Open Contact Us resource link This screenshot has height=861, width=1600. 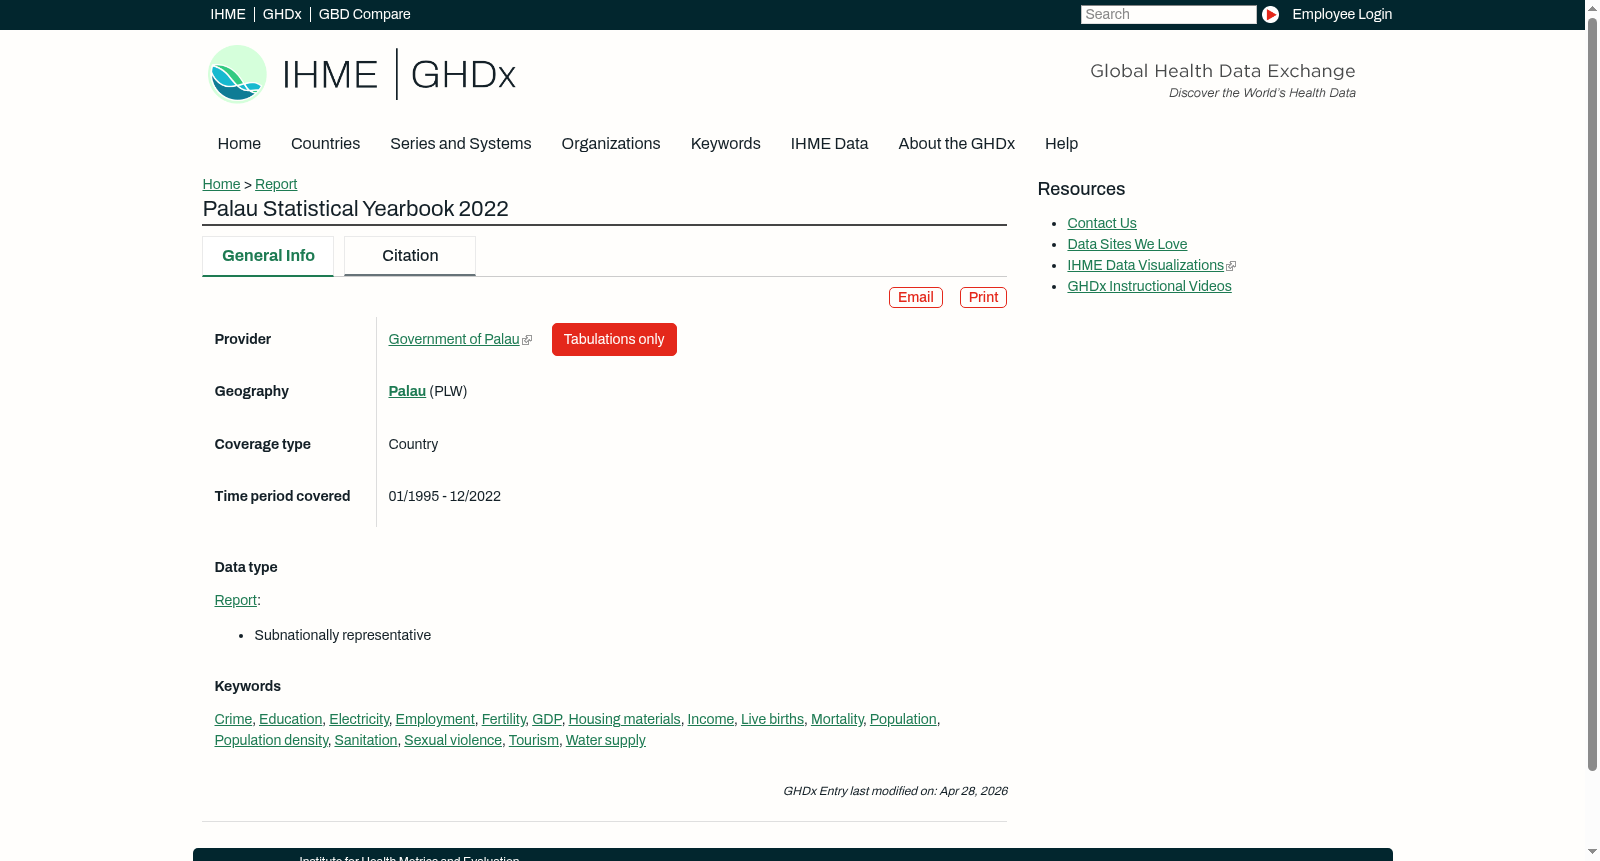coord(1102,224)
